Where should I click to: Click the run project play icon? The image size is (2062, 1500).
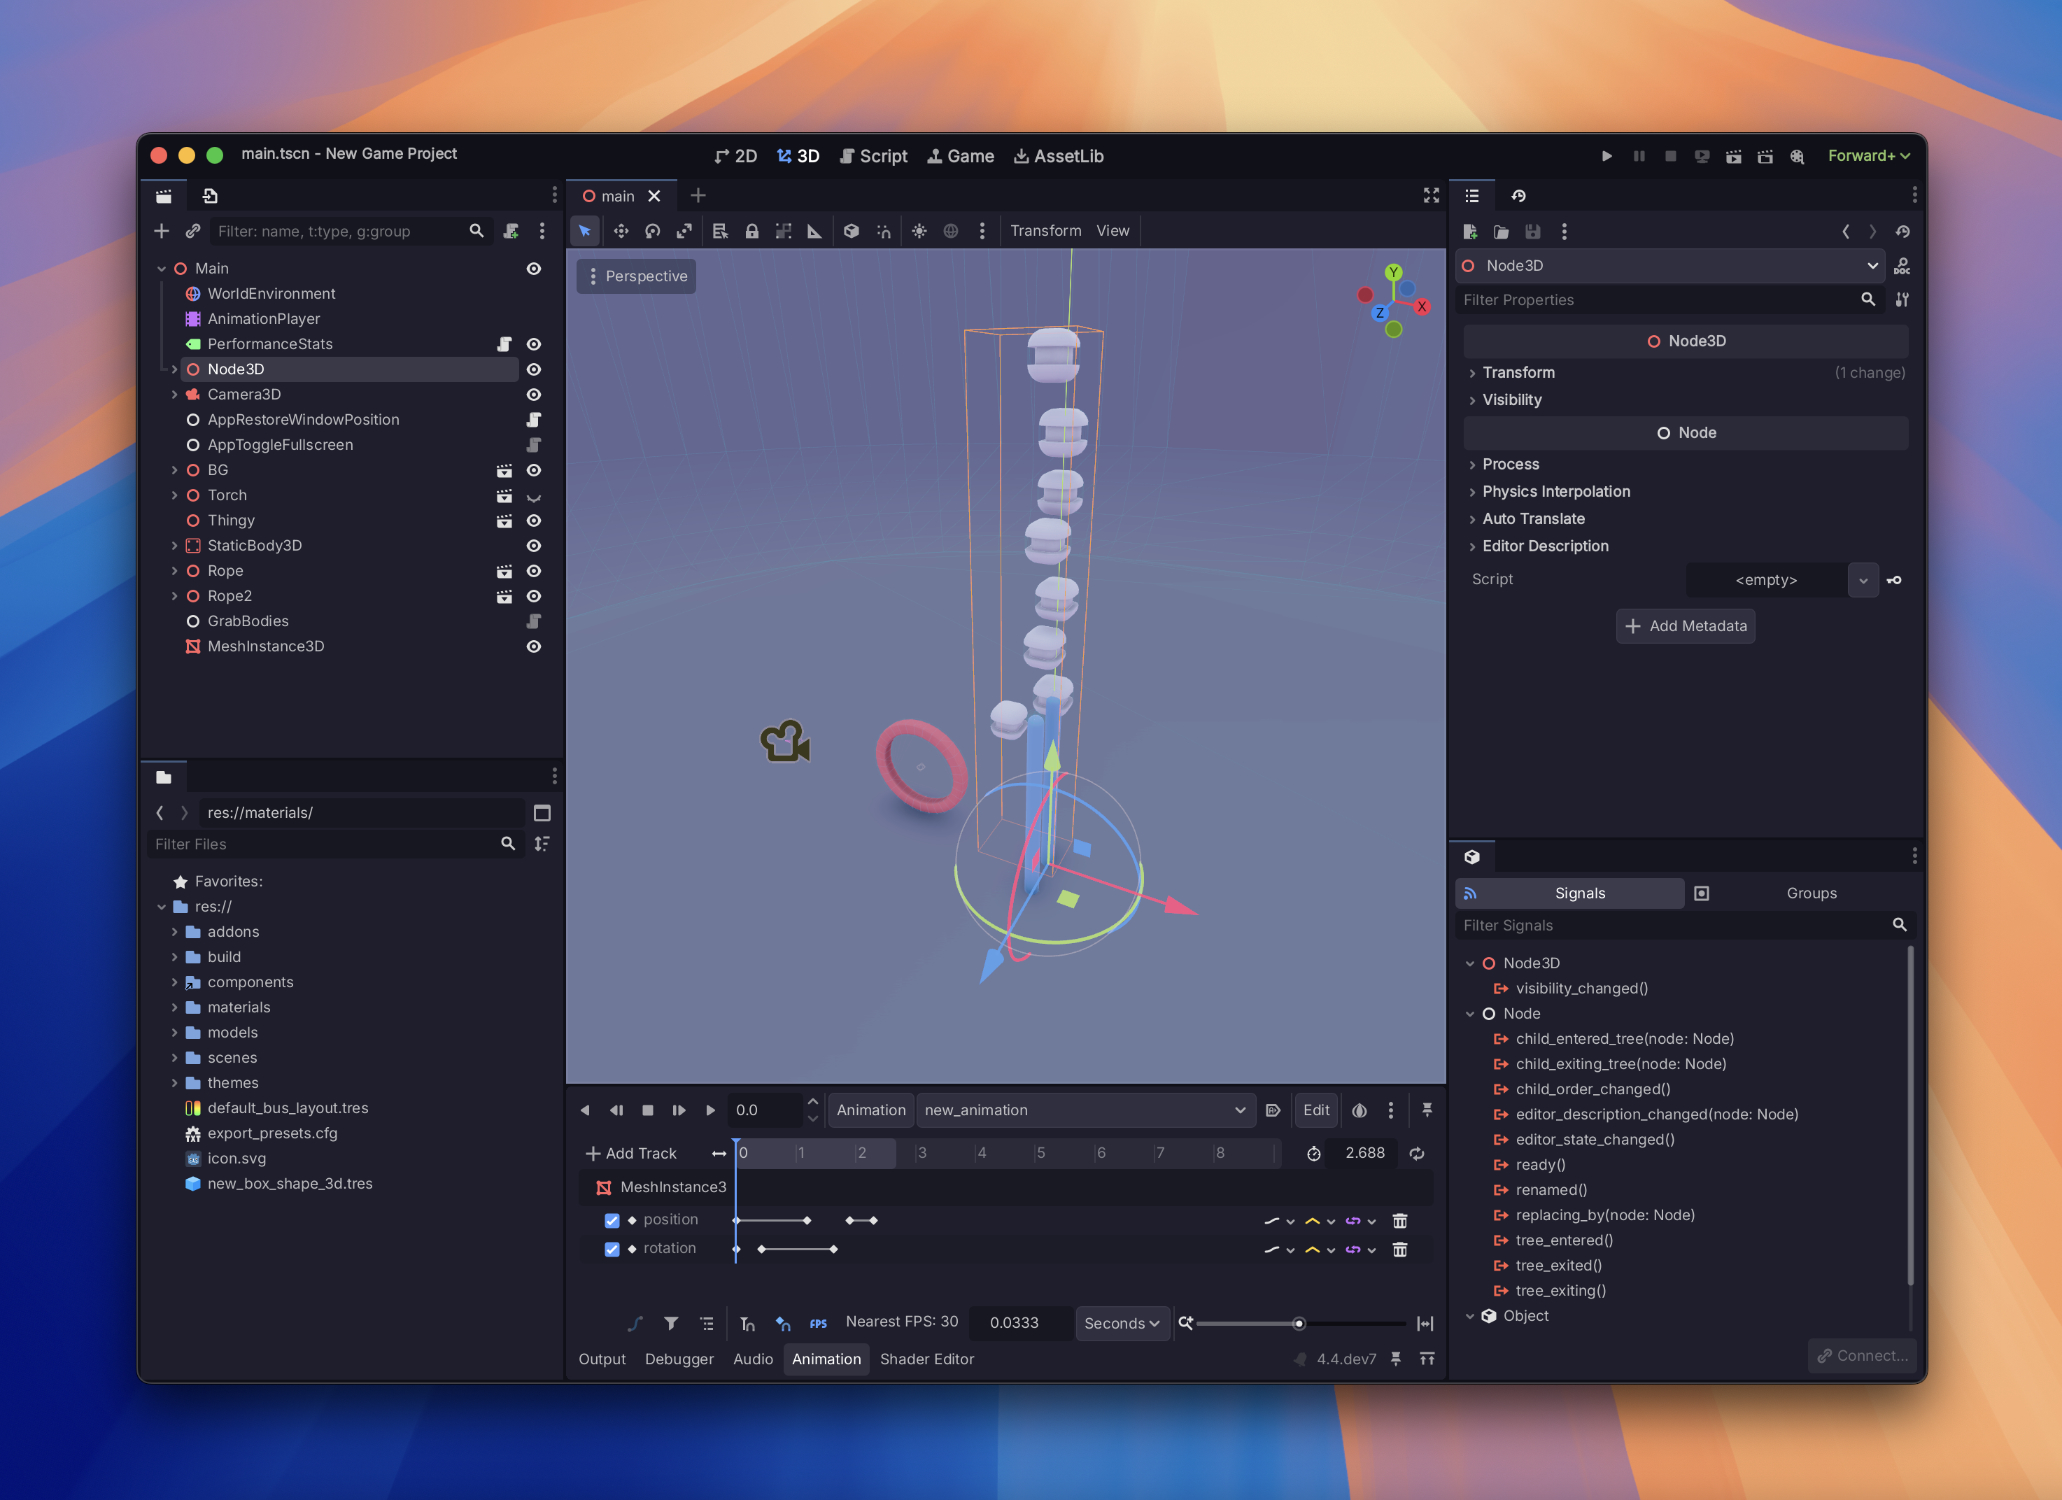tap(1606, 156)
